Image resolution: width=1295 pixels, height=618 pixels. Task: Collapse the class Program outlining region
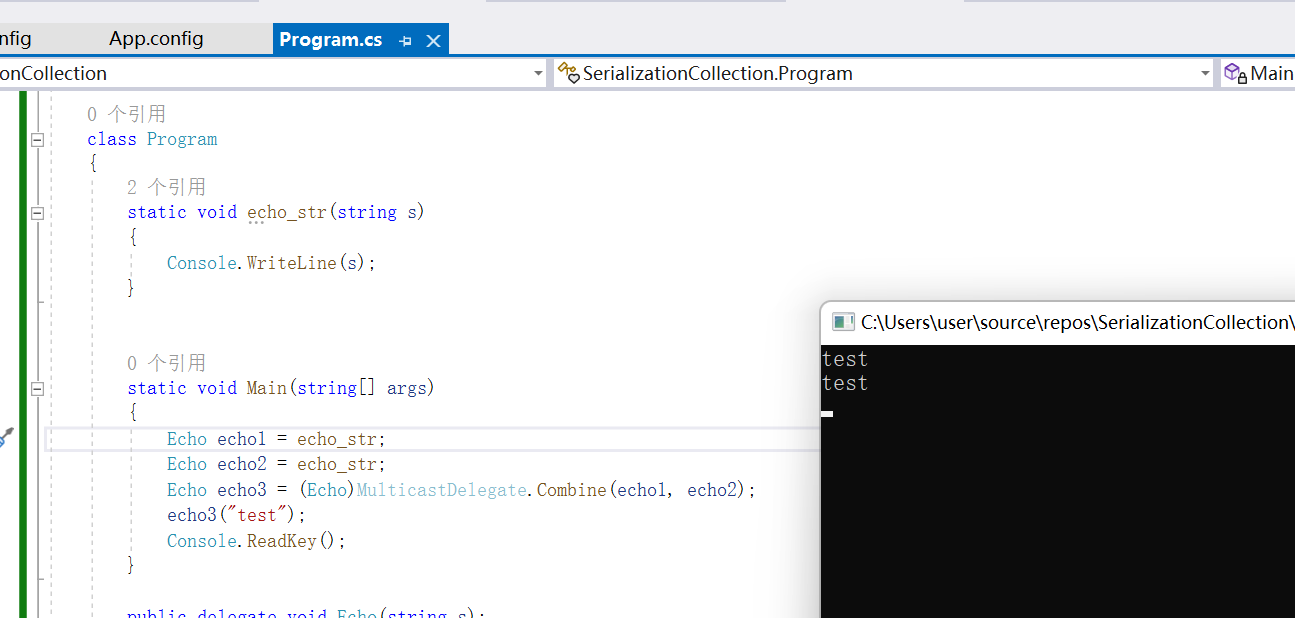click(37, 140)
